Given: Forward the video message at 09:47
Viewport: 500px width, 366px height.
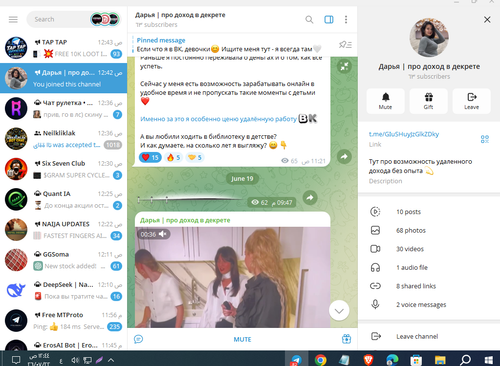Looking at the screenshot, I should (x=310, y=198).
